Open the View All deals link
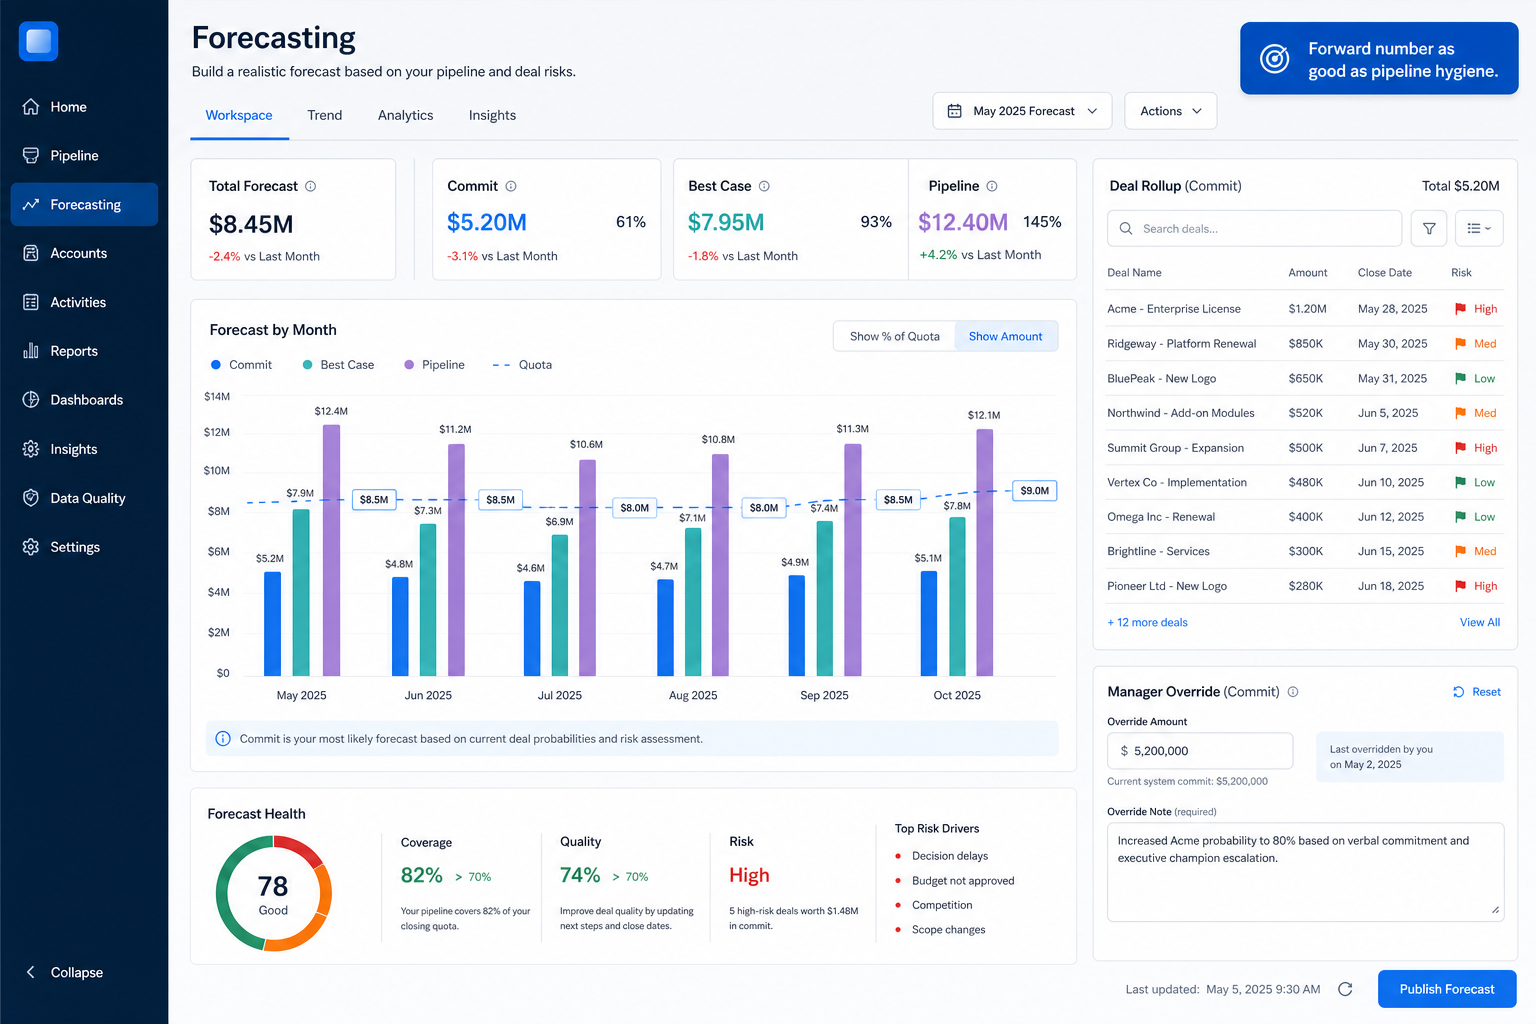 [1480, 622]
